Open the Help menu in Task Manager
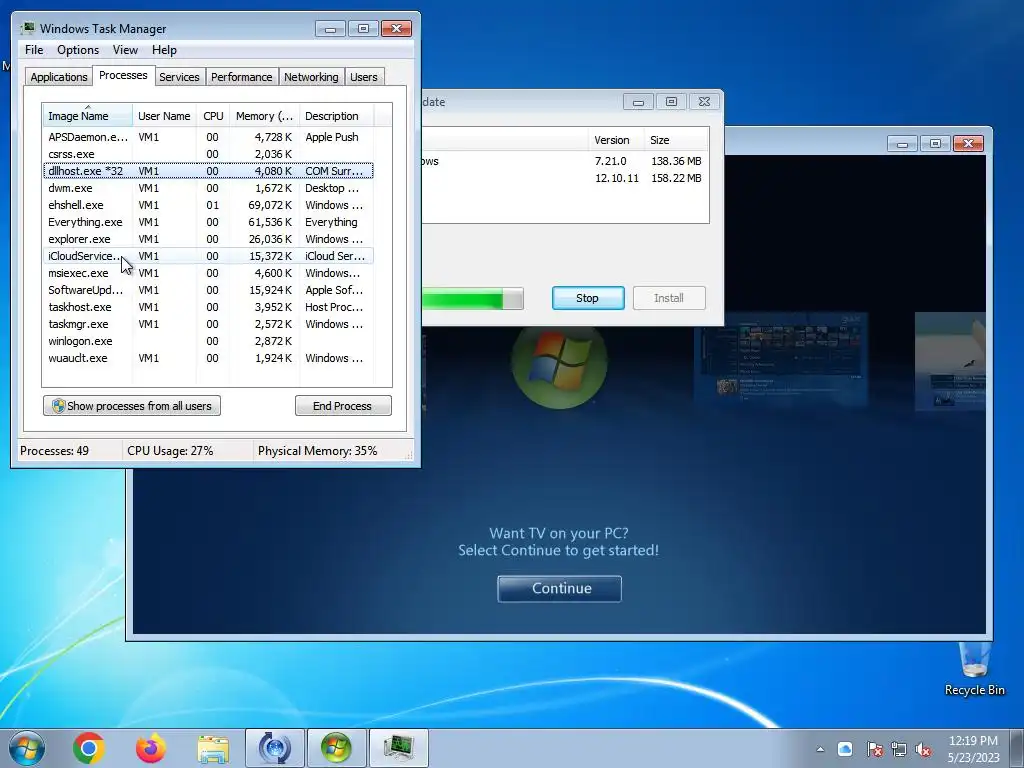This screenshot has width=1024, height=768. click(x=164, y=50)
